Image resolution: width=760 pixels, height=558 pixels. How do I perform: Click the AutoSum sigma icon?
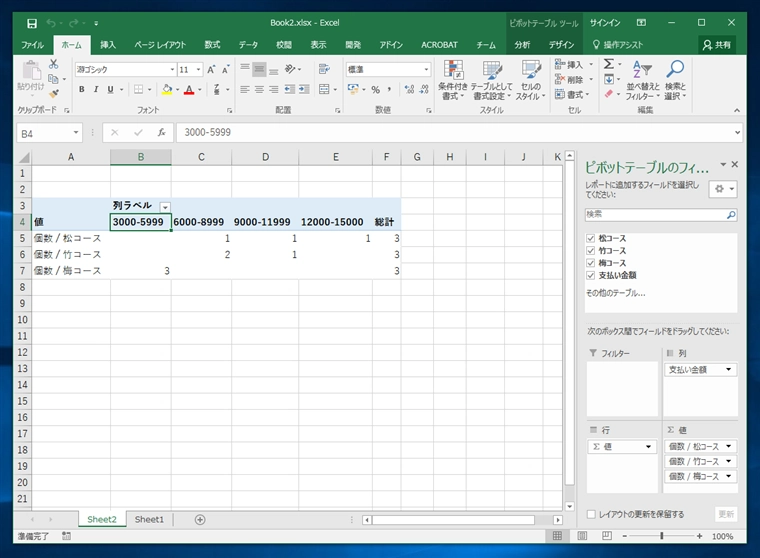tap(609, 64)
